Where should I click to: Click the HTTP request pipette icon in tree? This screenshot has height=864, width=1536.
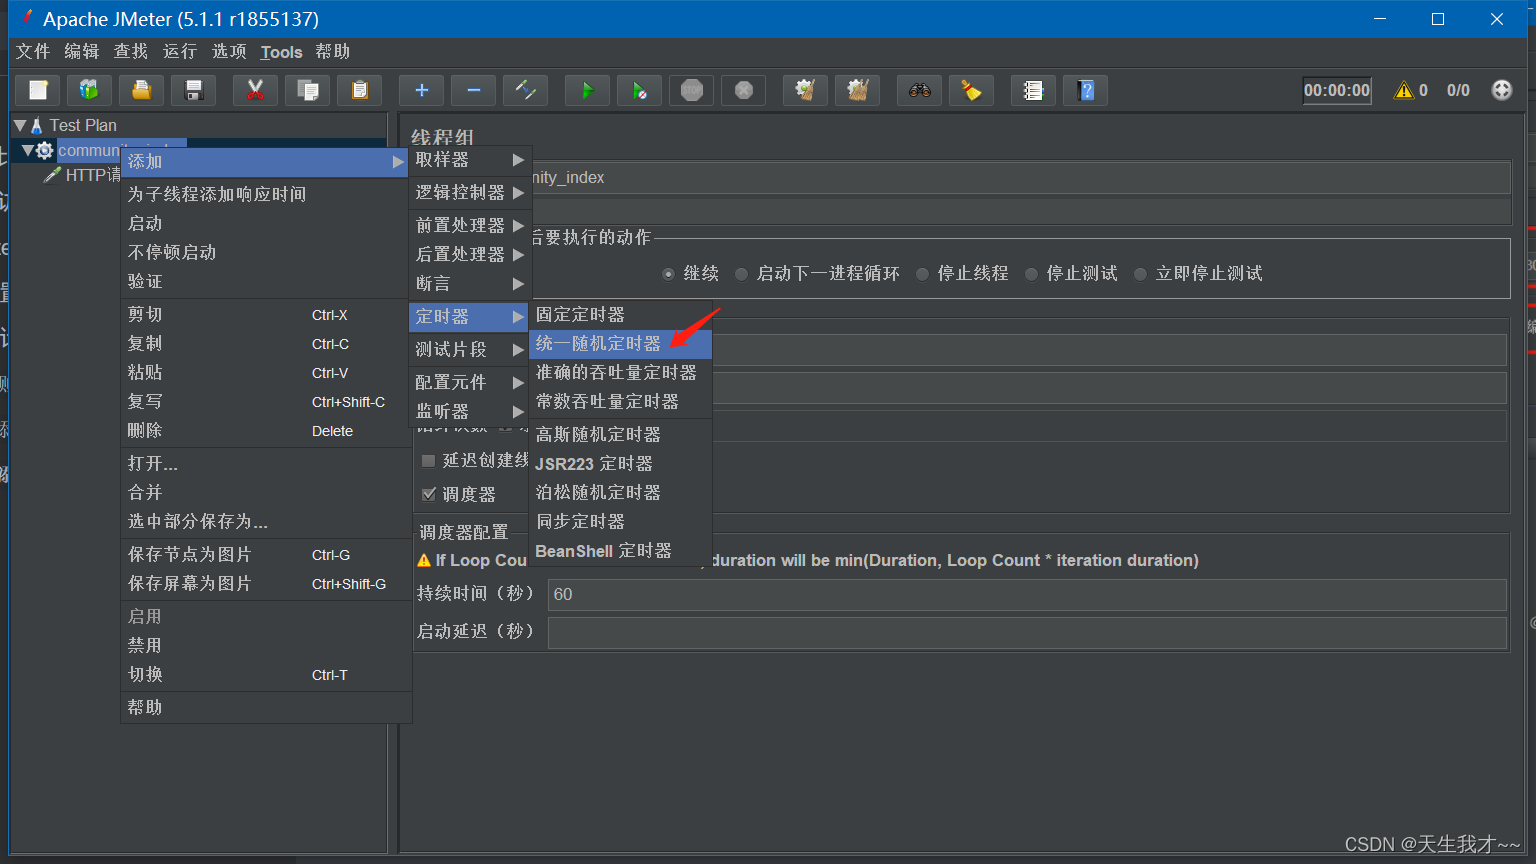53,175
